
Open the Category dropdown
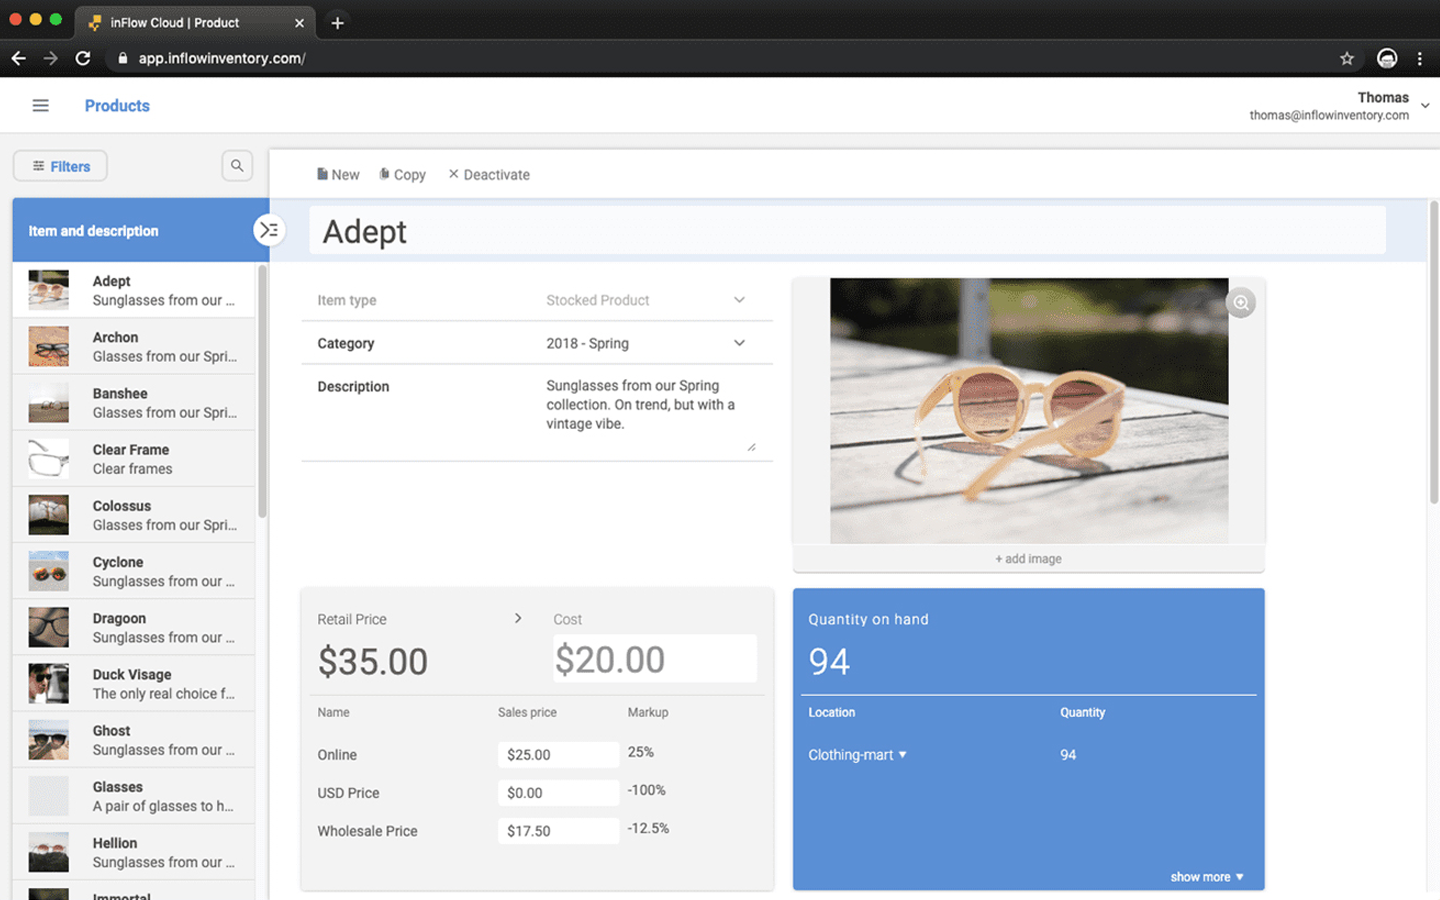pos(739,343)
